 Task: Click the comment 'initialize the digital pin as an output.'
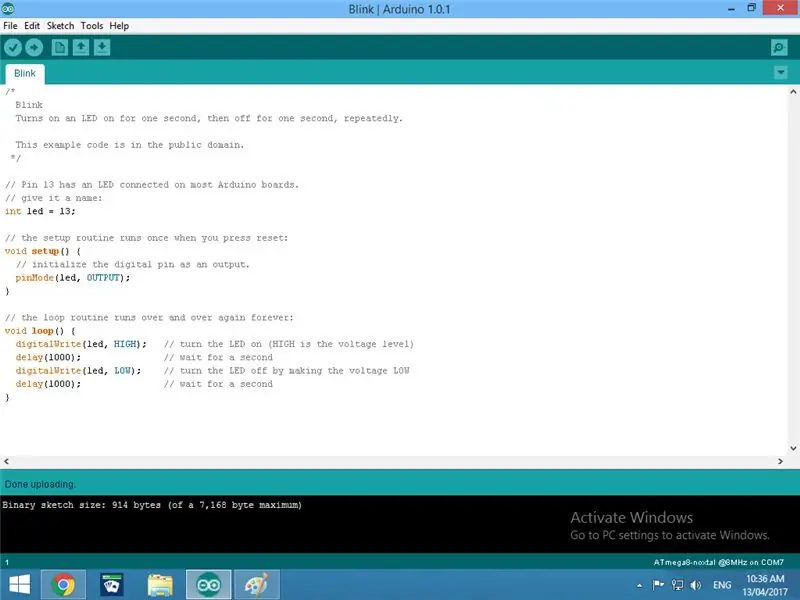click(x=133, y=264)
